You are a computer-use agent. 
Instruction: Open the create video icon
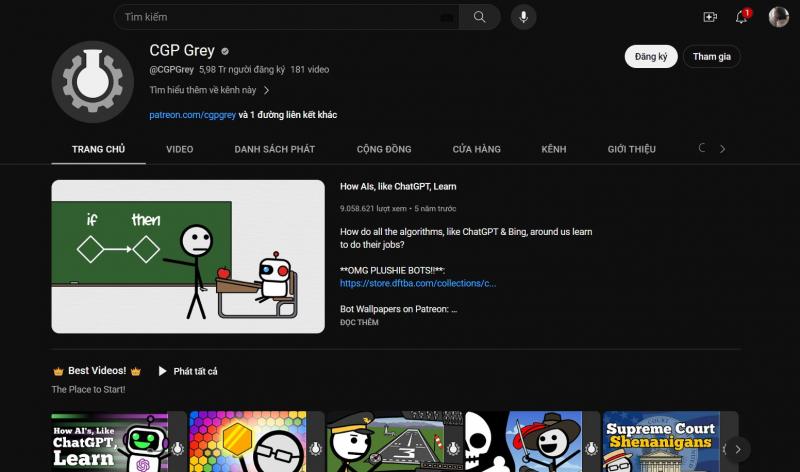(x=710, y=17)
